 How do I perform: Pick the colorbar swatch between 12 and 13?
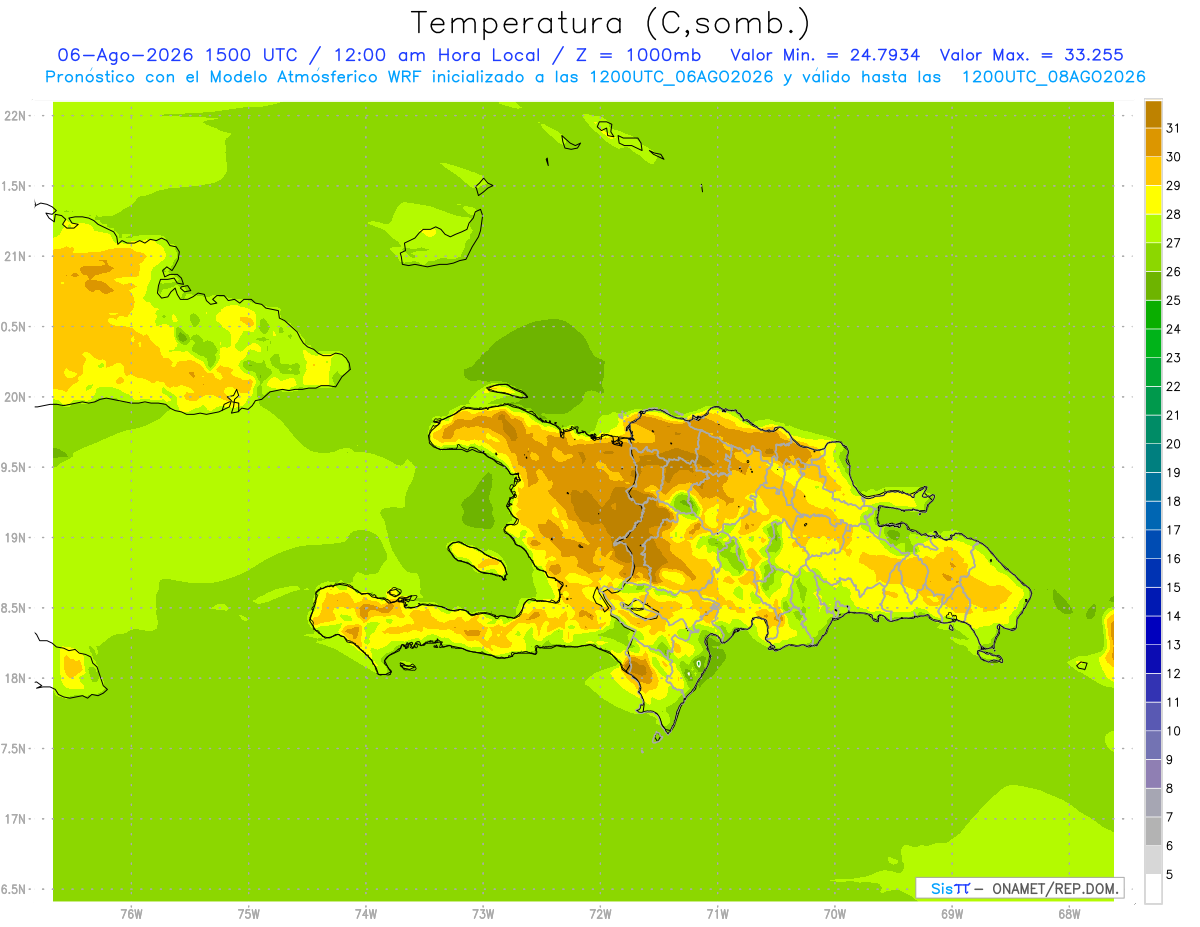tap(1153, 659)
